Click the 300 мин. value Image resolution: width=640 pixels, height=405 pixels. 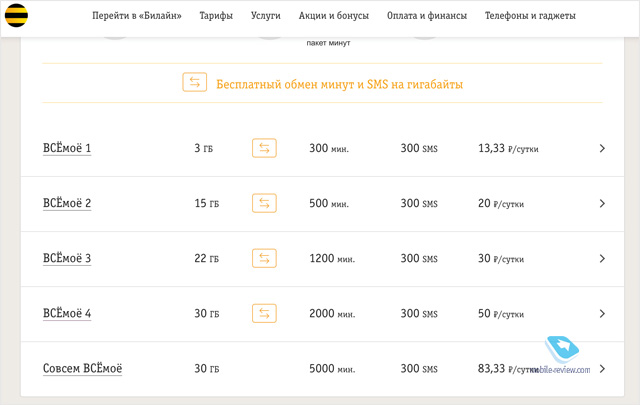coord(329,148)
